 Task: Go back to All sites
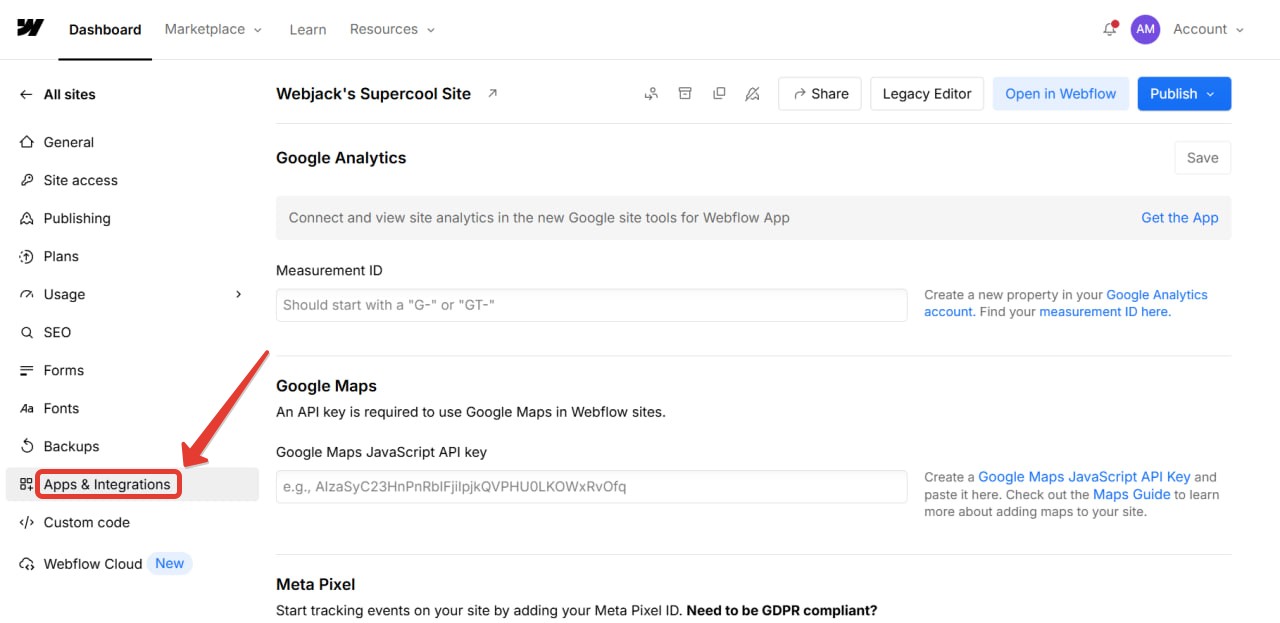(x=69, y=94)
